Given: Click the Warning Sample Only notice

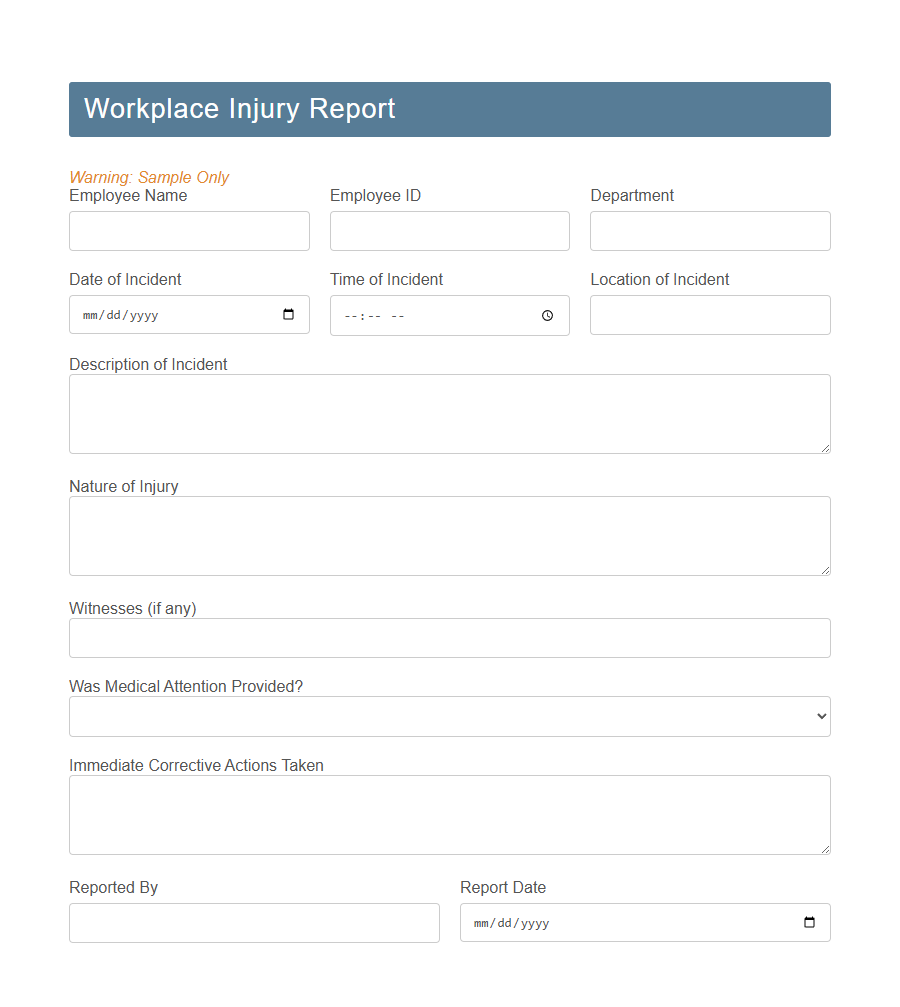Looking at the screenshot, I should point(149,177).
